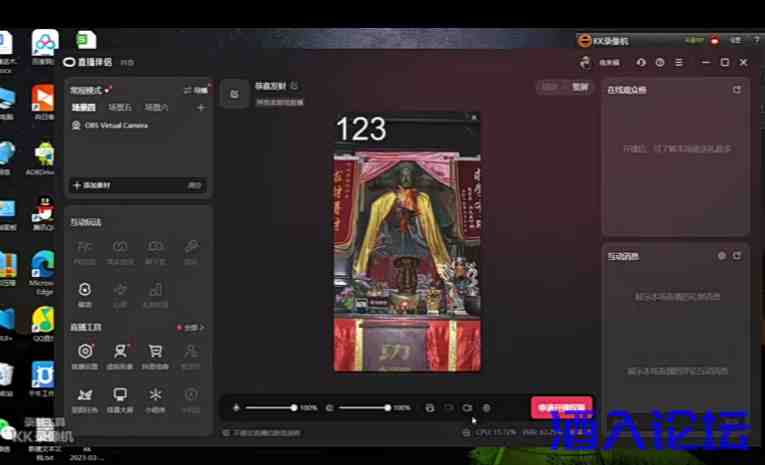Open the round settings icon in bottom bar
Viewport: 765px width, 465px height.
click(x=486, y=407)
